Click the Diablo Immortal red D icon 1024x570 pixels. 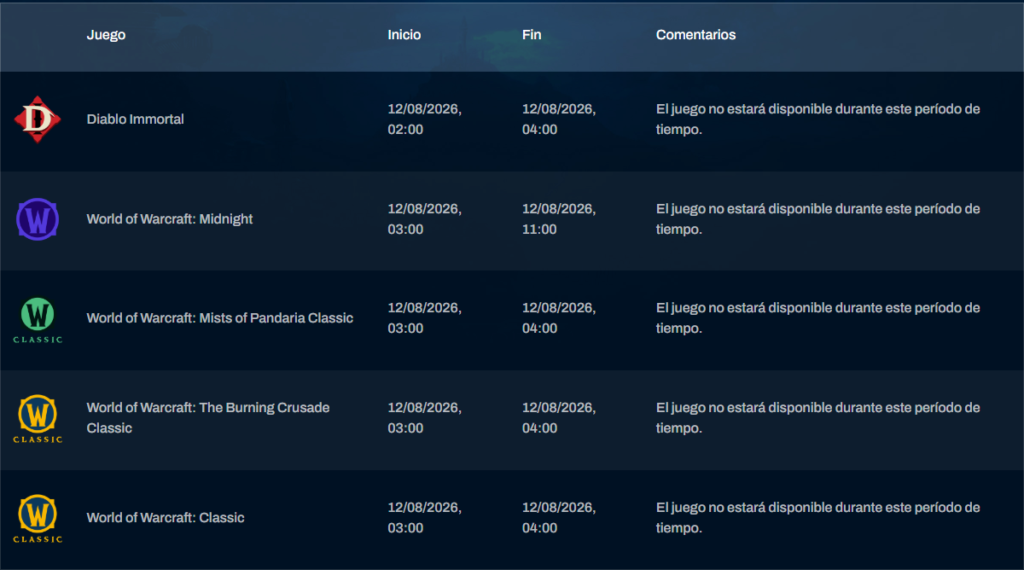[37, 119]
